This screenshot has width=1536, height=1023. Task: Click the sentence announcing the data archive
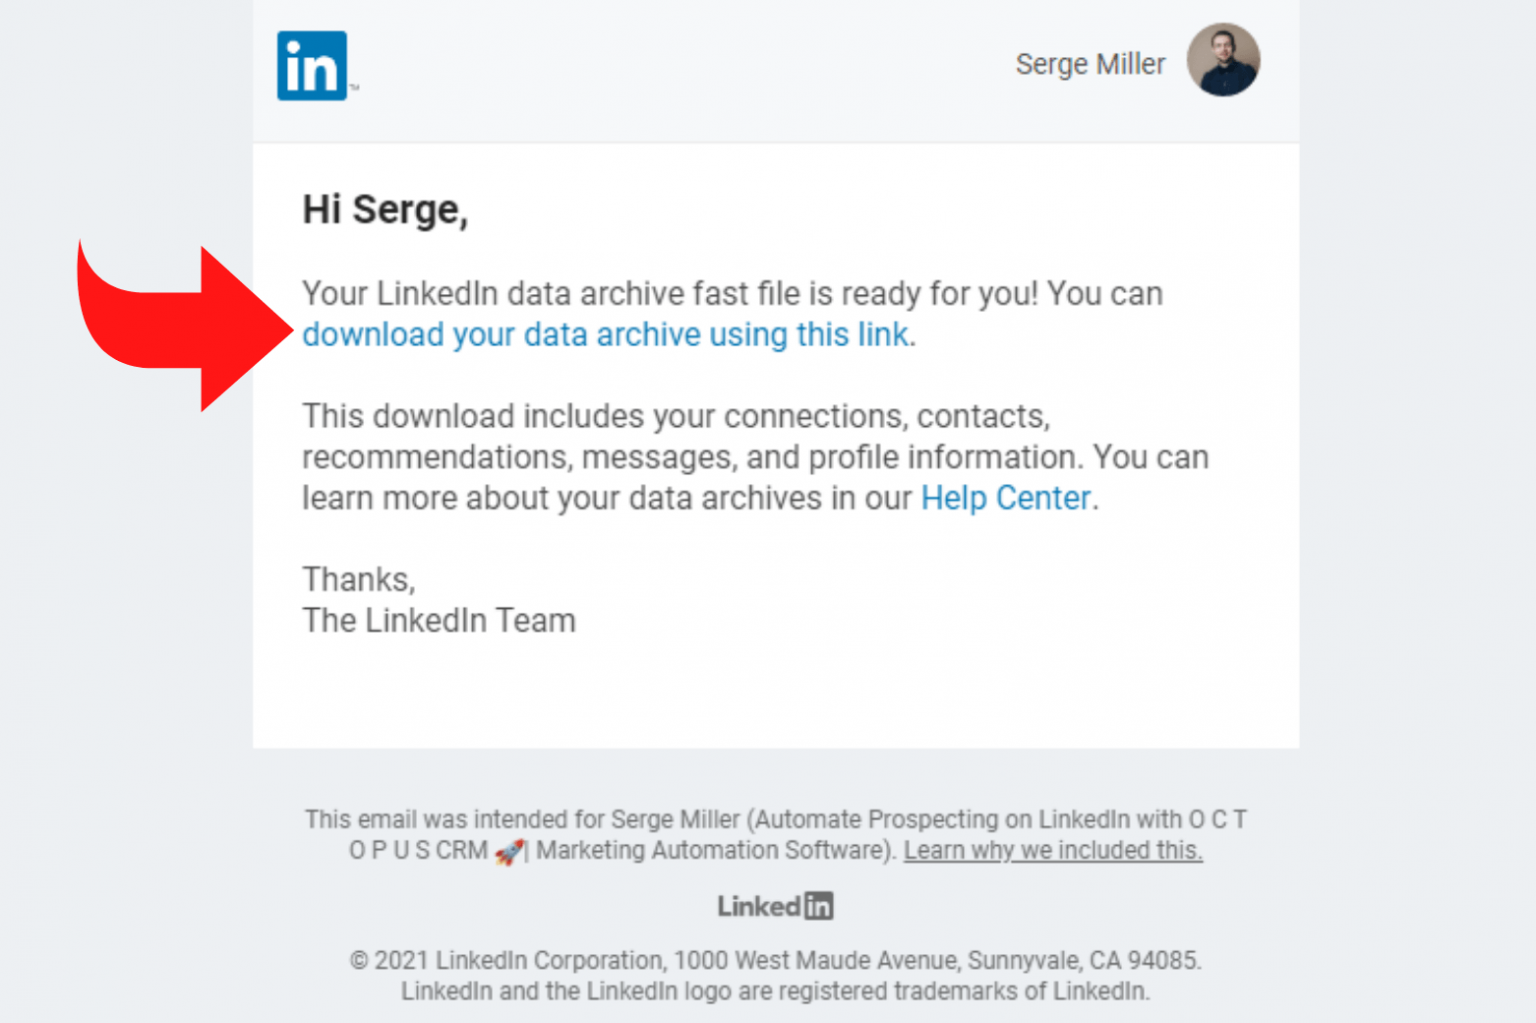732,293
